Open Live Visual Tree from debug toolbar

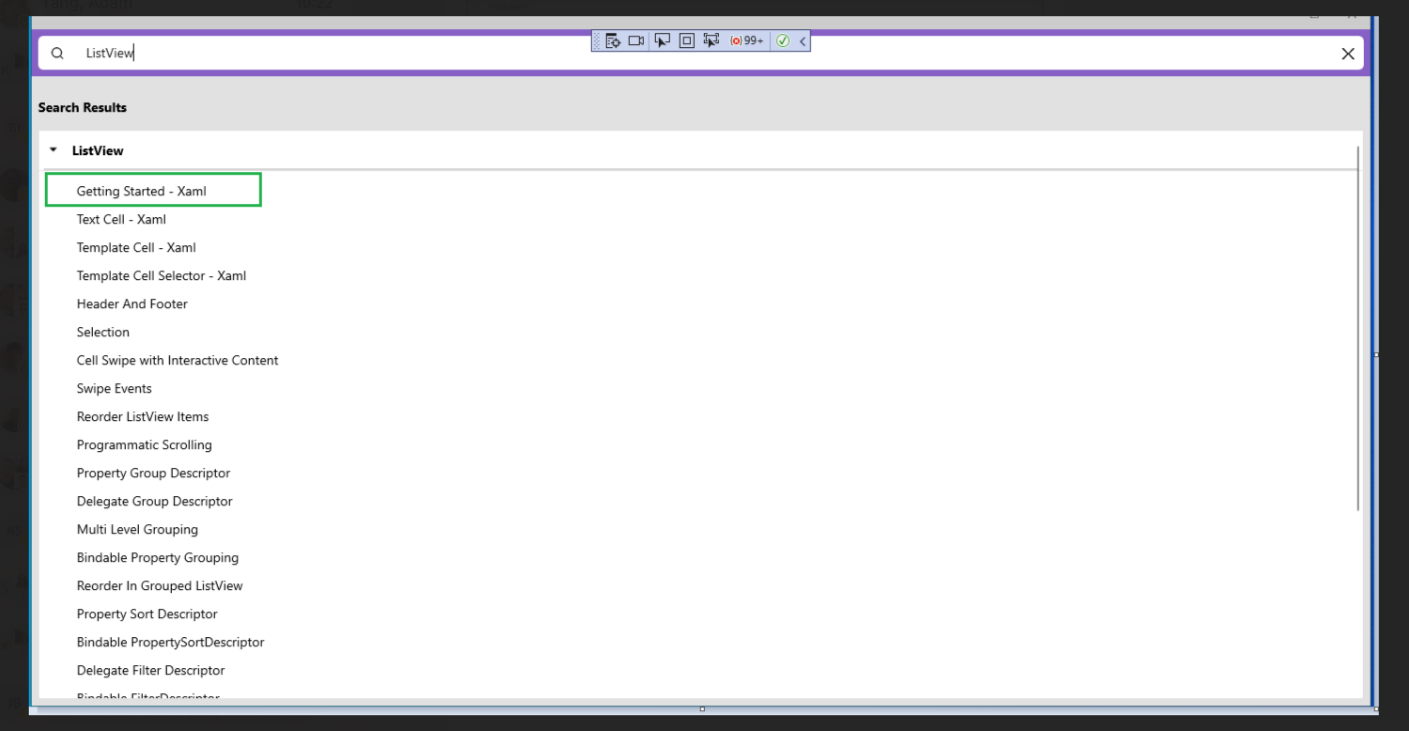613,41
